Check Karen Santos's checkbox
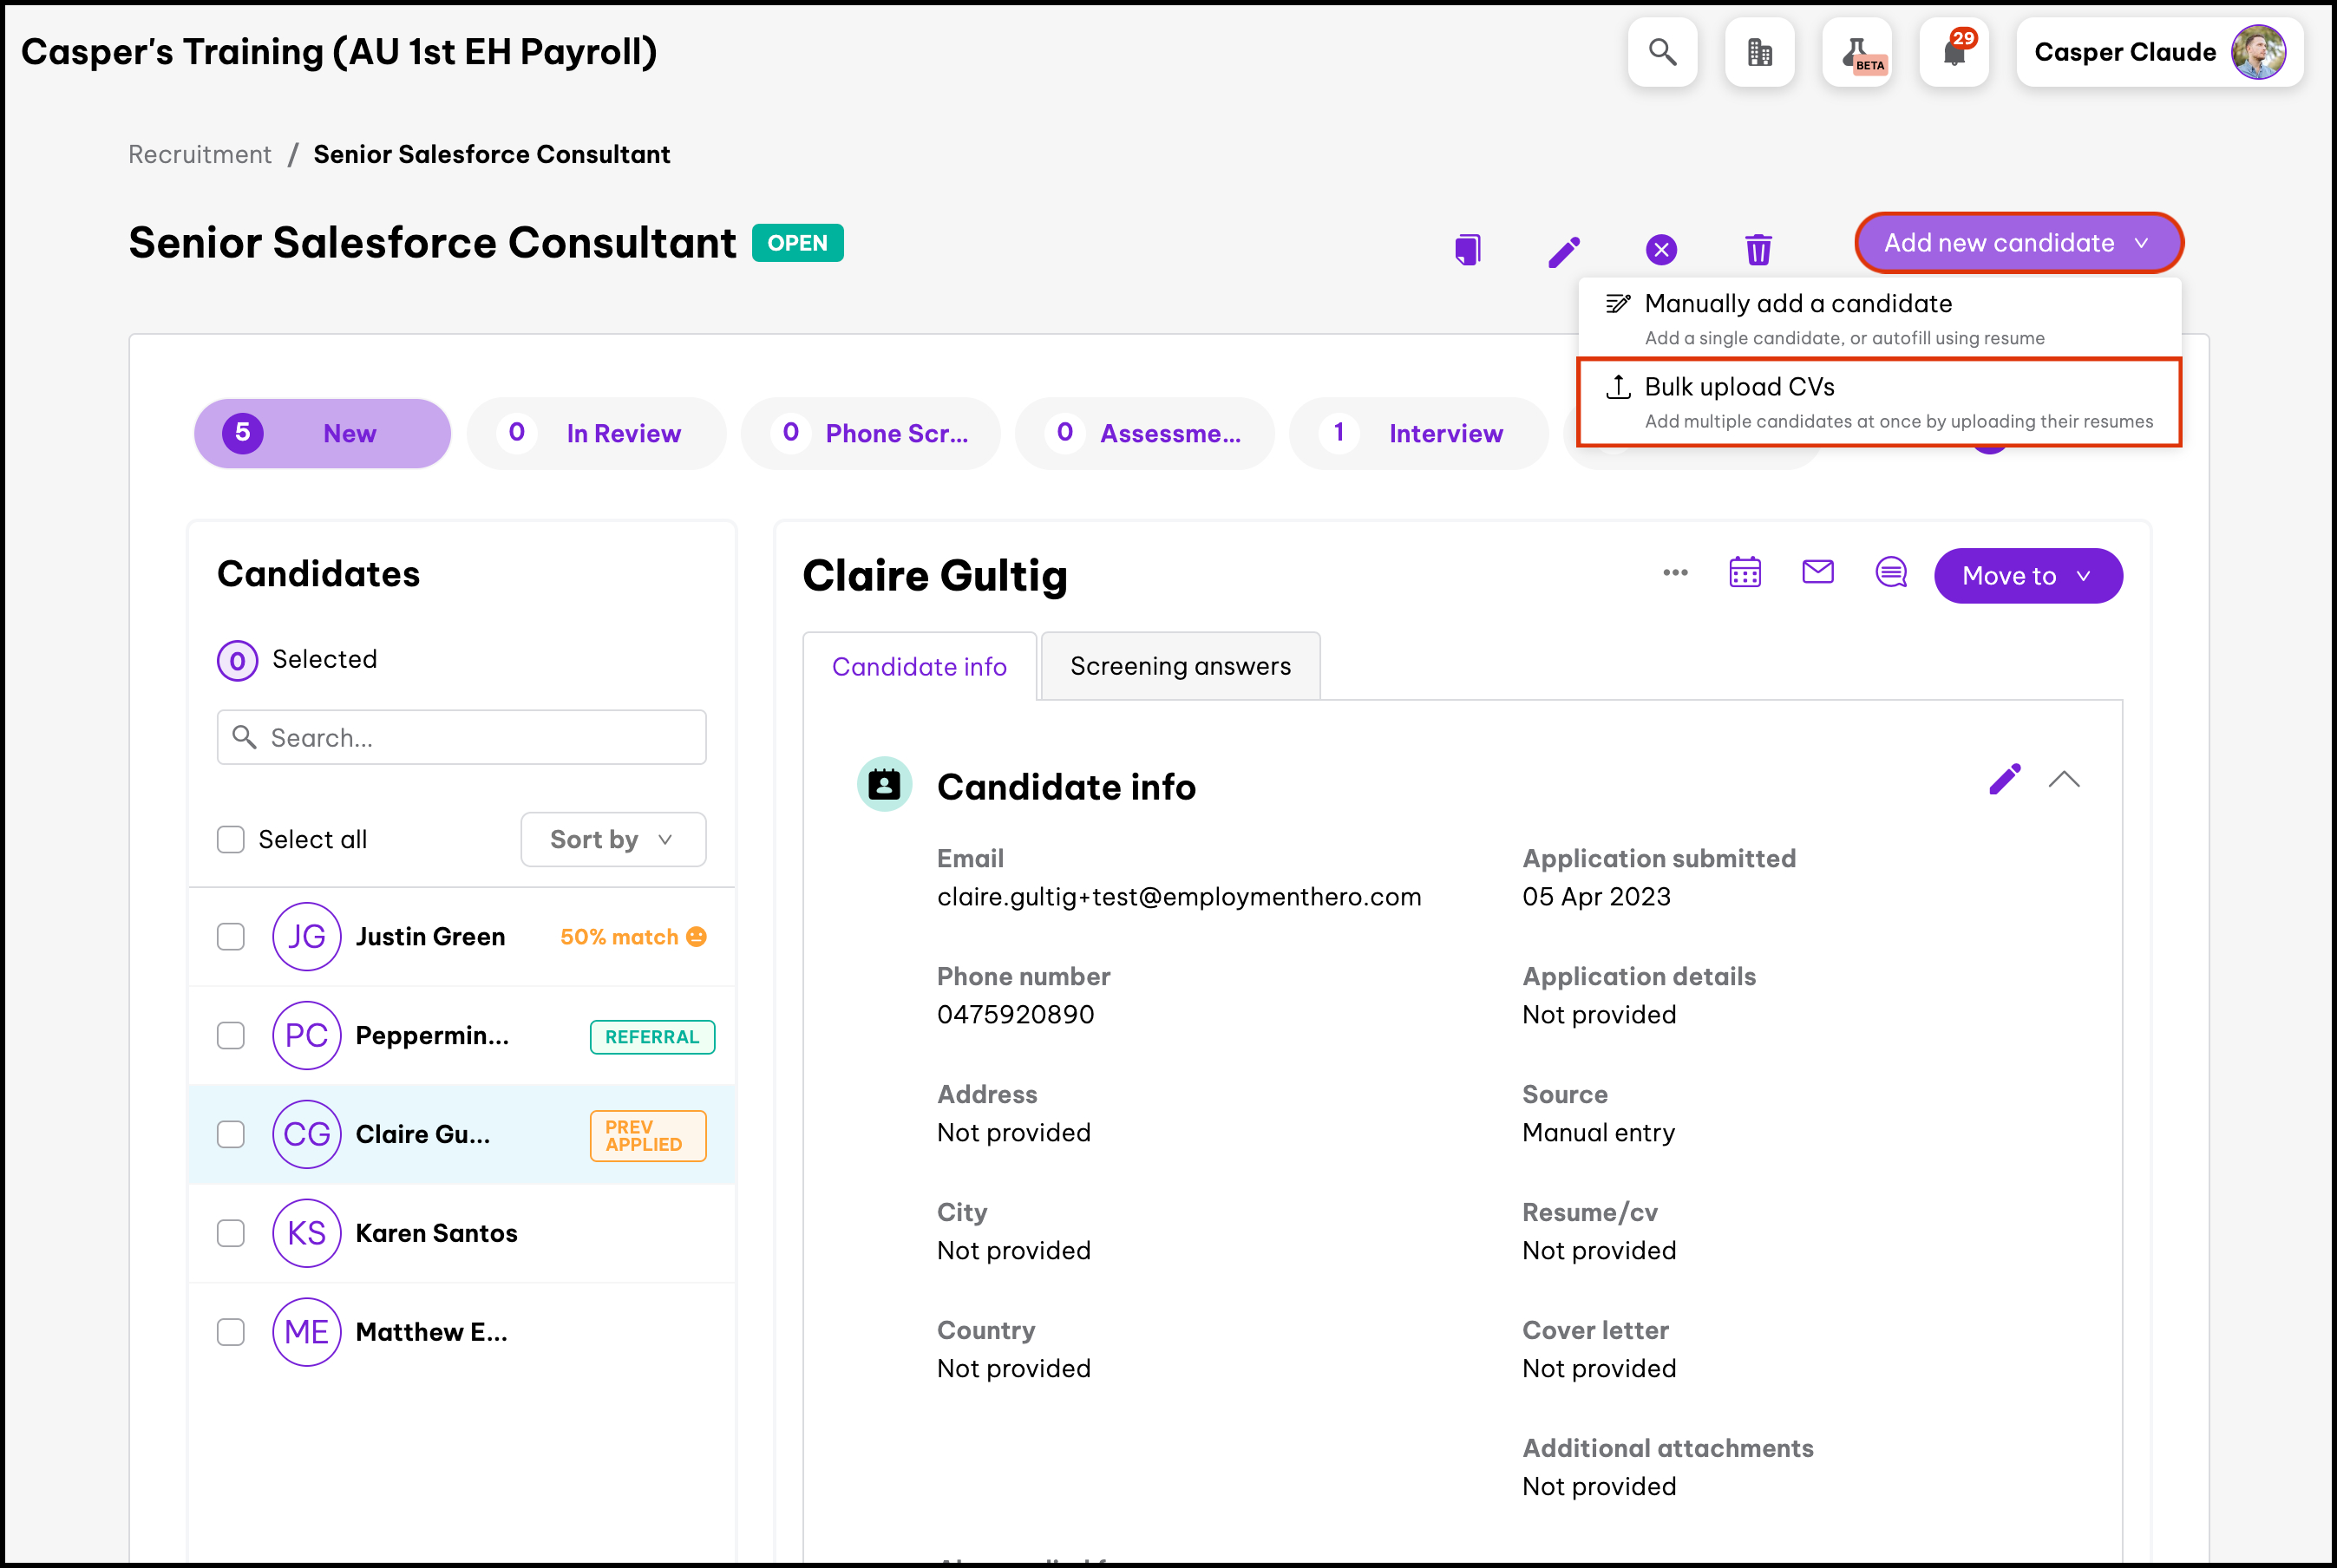This screenshot has height=1568, width=2337. pos(231,1233)
